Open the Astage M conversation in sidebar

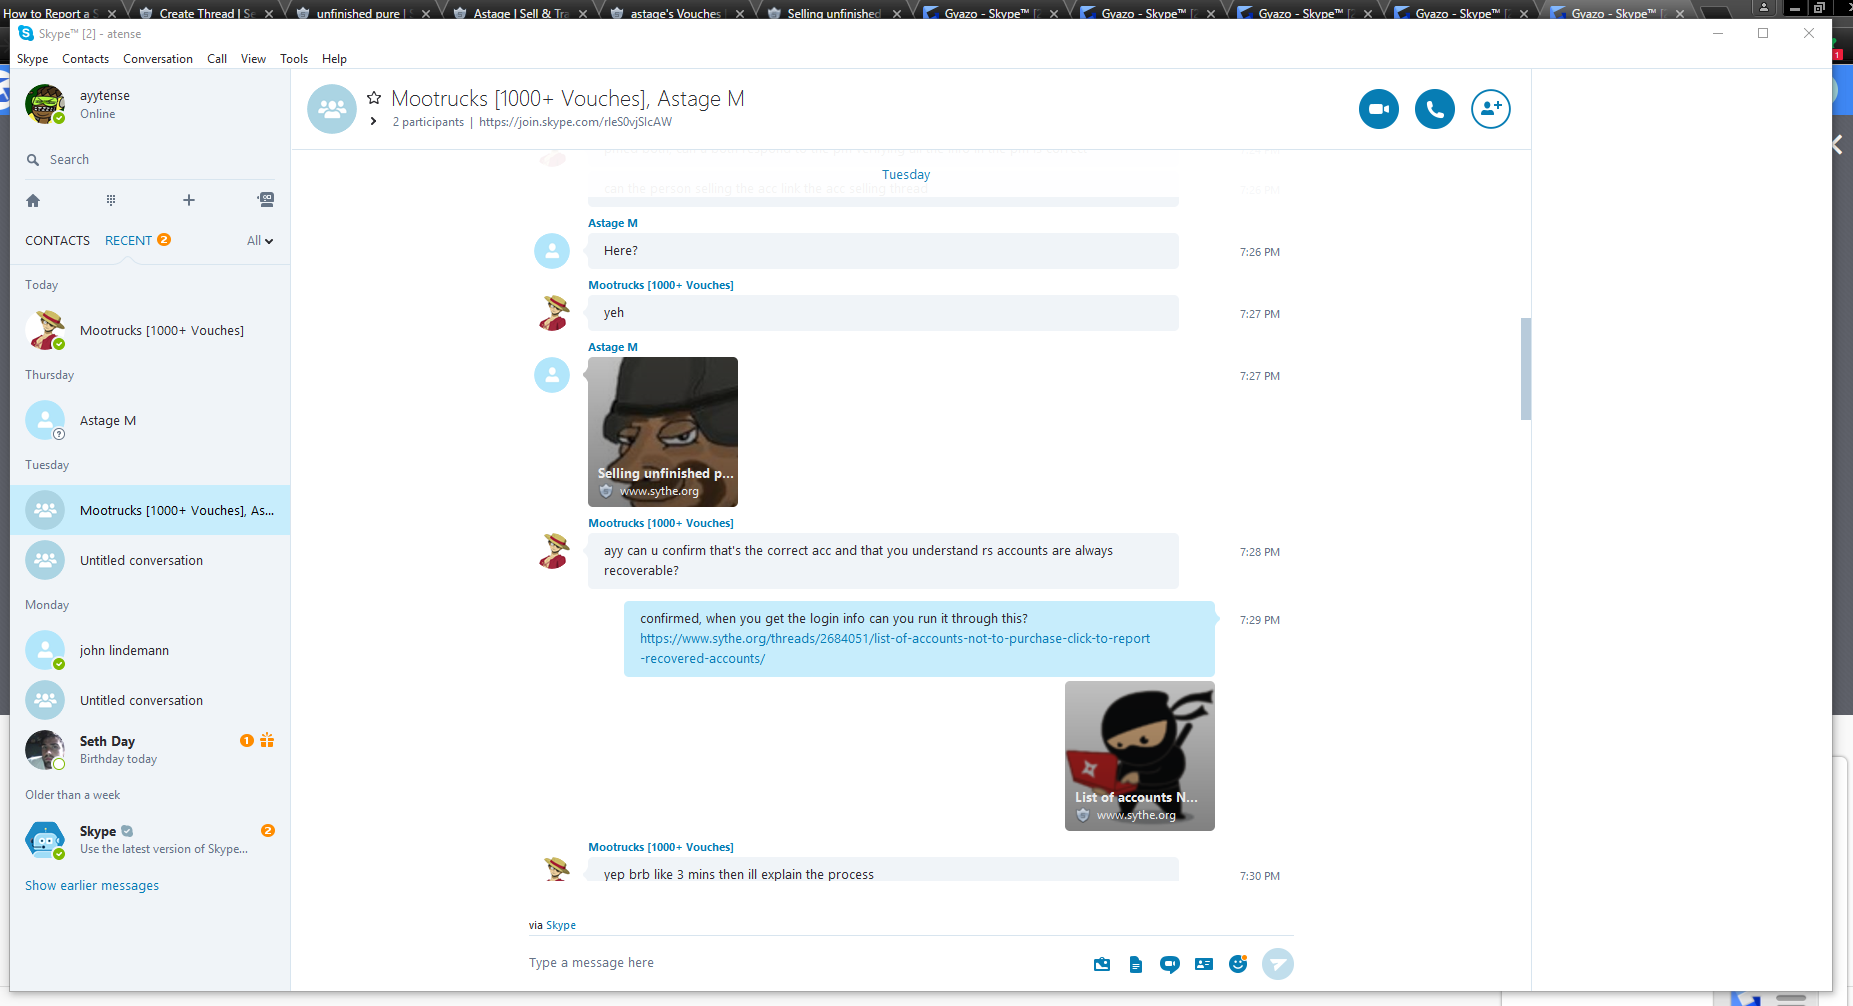(x=150, y=420)
